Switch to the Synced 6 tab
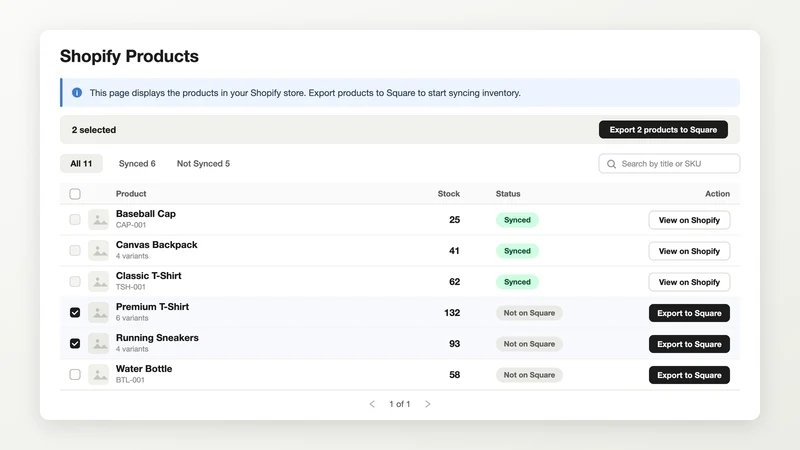The height and width of the screenshot is (450, 800). pos(137,164)
